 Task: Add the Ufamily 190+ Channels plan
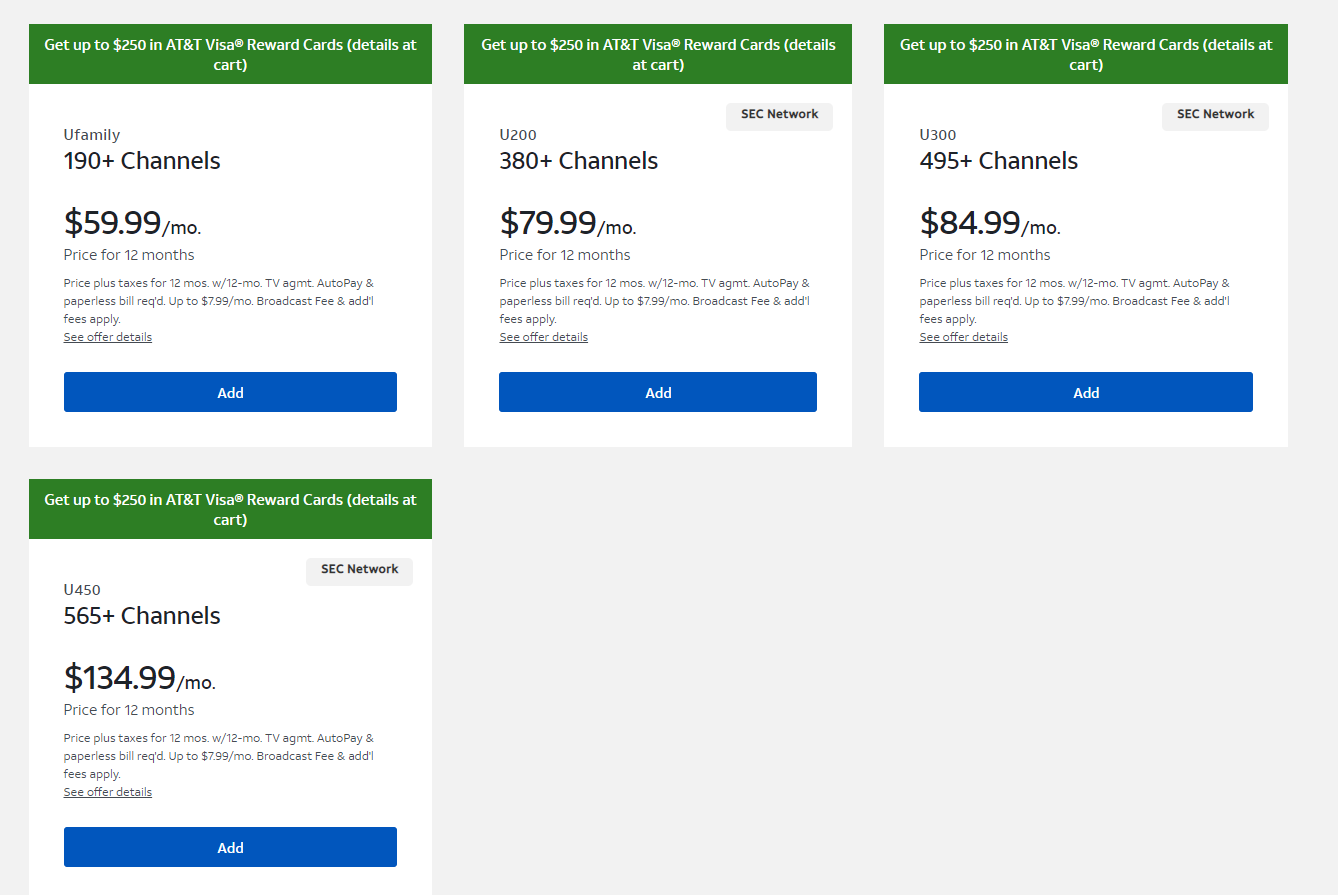(230, 392)
